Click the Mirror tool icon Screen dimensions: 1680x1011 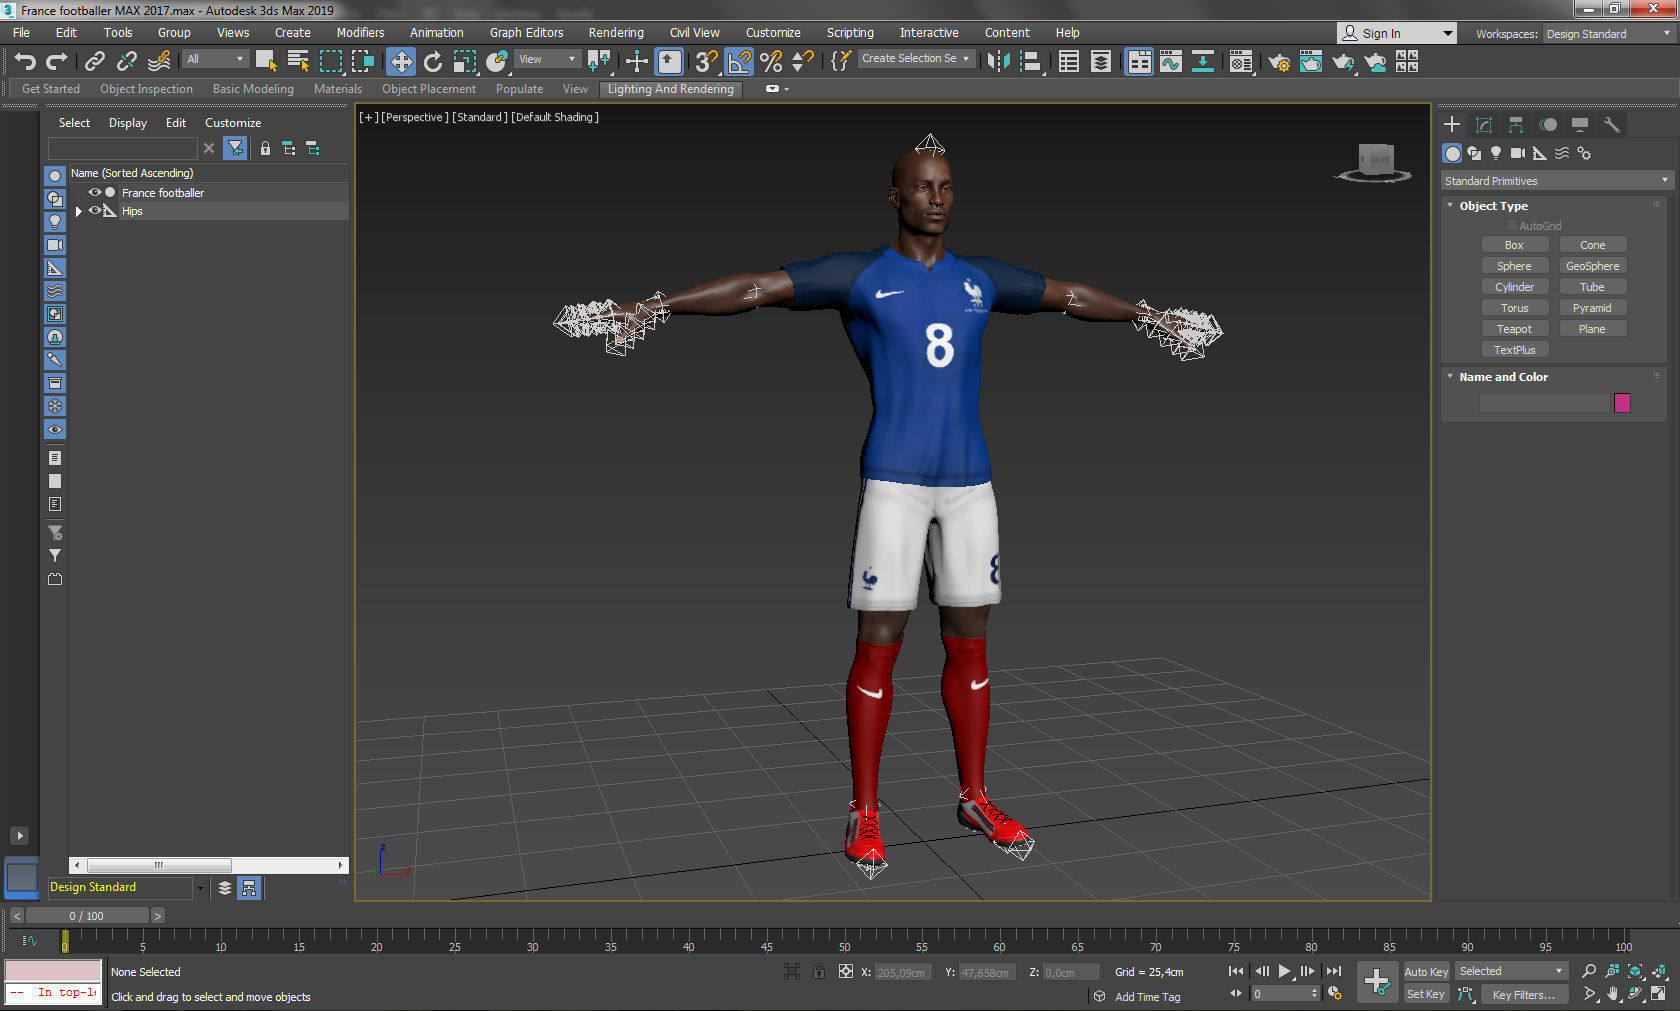click(x=998, y=62)
